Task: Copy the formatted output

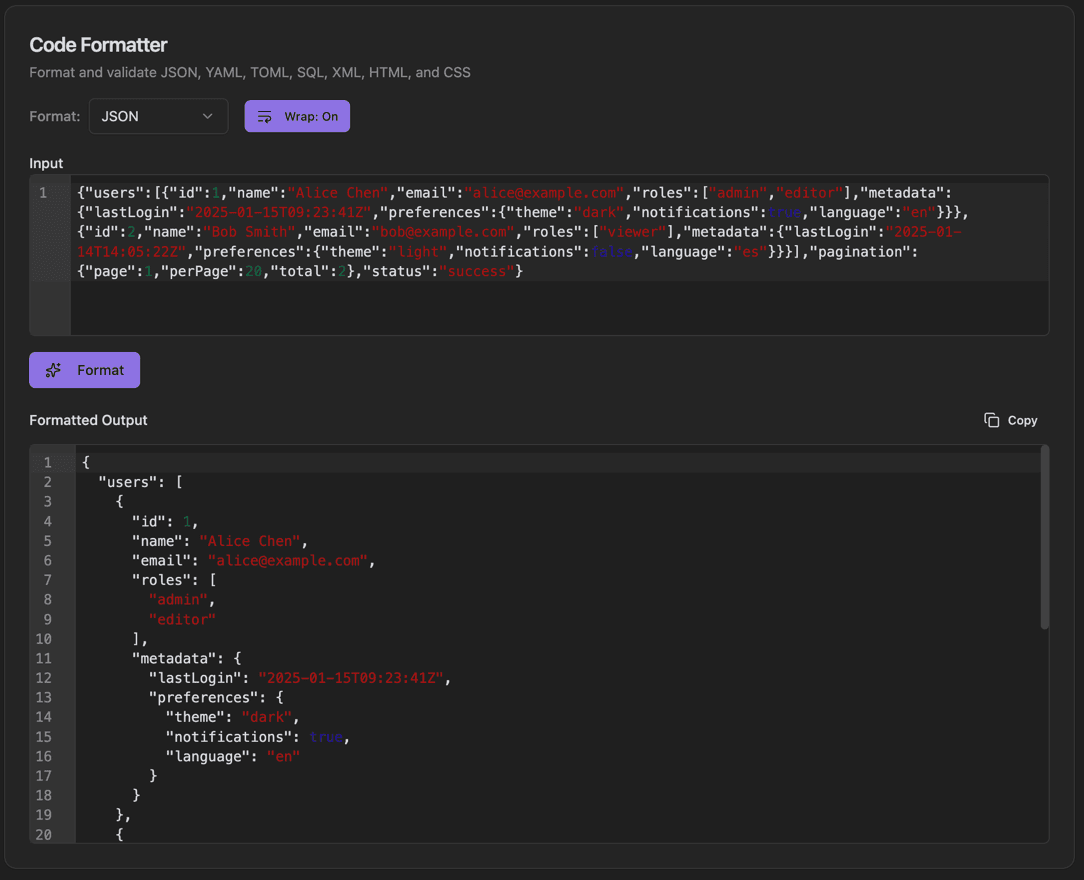Action: 1010,420
